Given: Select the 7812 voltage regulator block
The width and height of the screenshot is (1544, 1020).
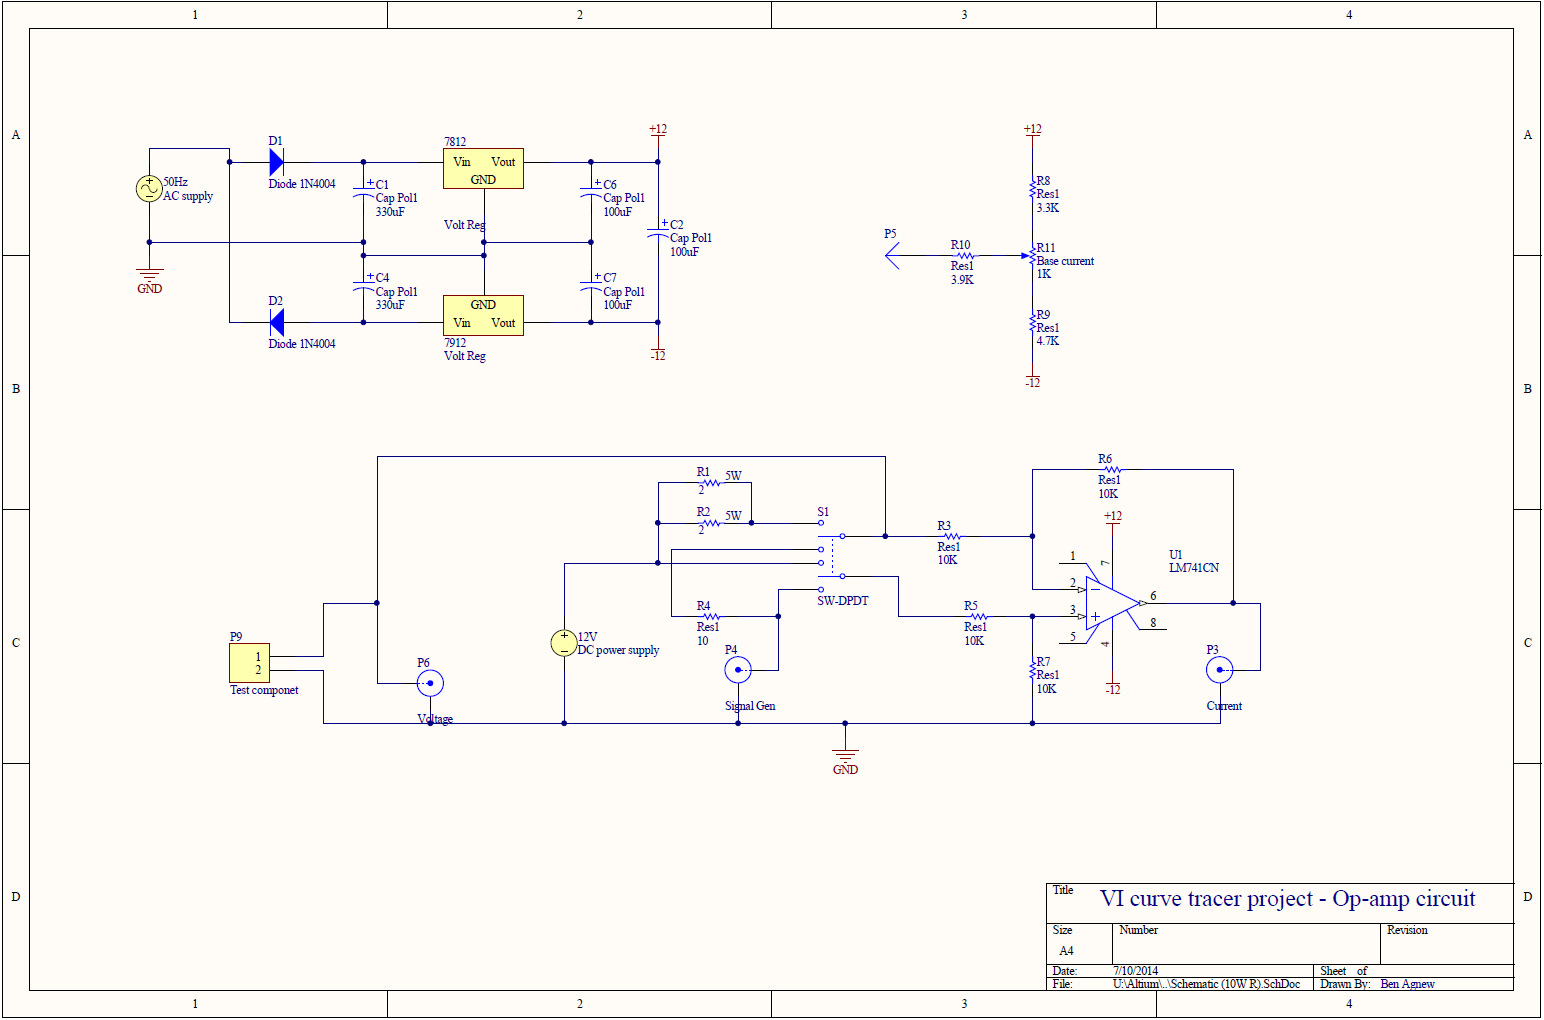Looking at the screenshot, I should (483, 170).
